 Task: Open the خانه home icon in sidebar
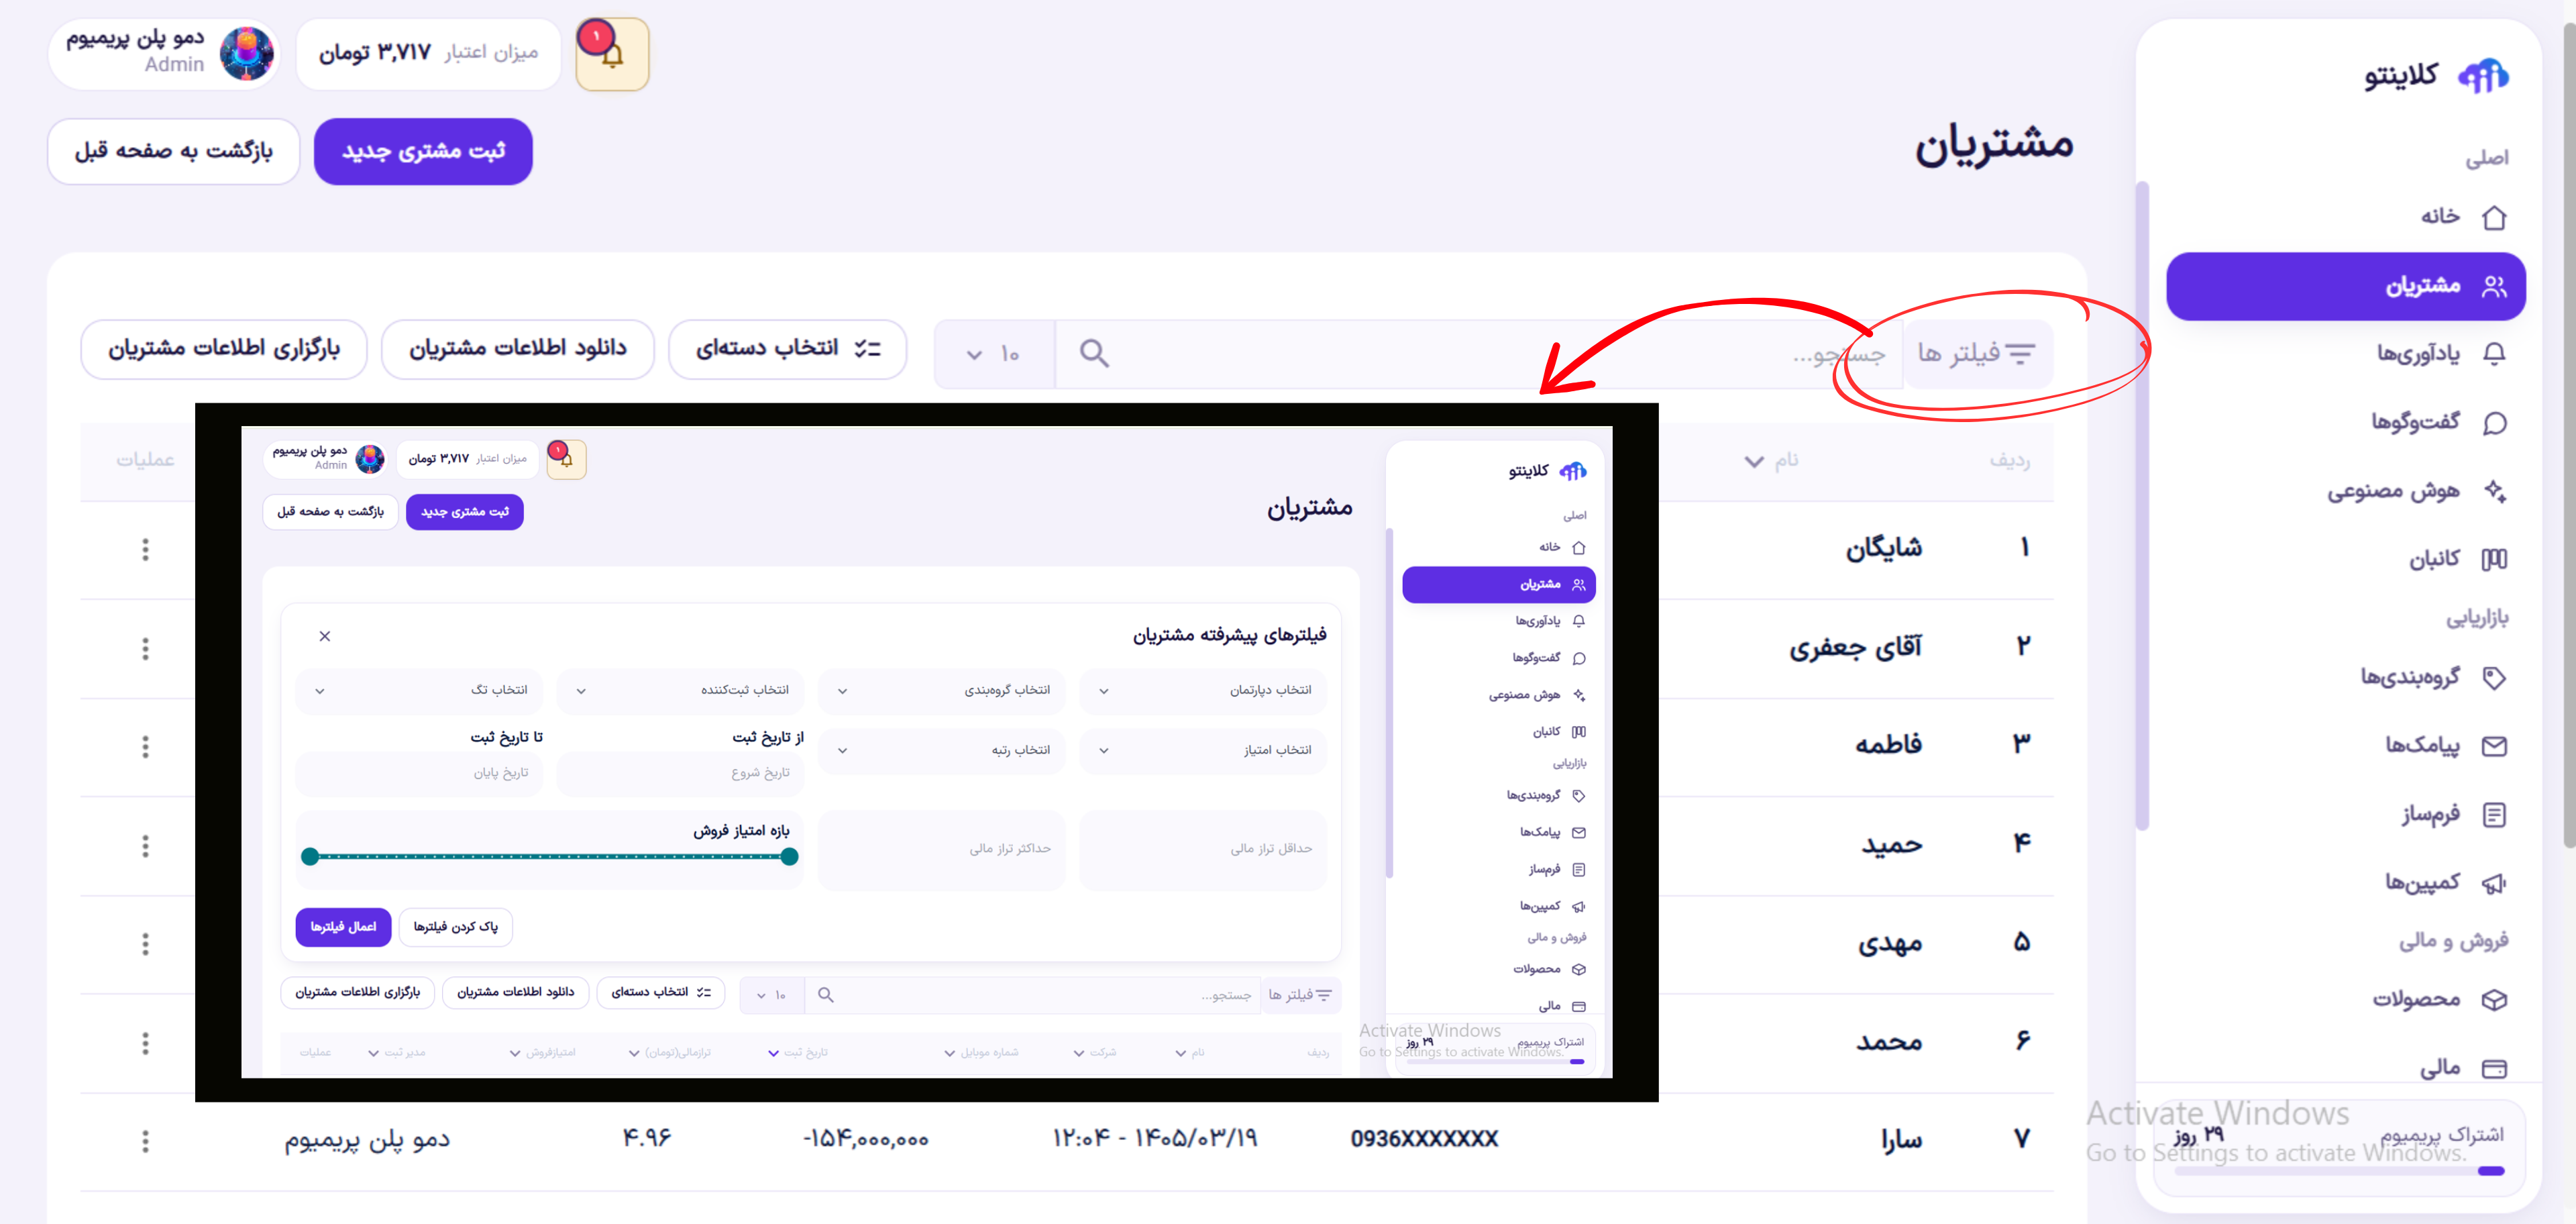pyautogui.click(x=2494, y=217)
